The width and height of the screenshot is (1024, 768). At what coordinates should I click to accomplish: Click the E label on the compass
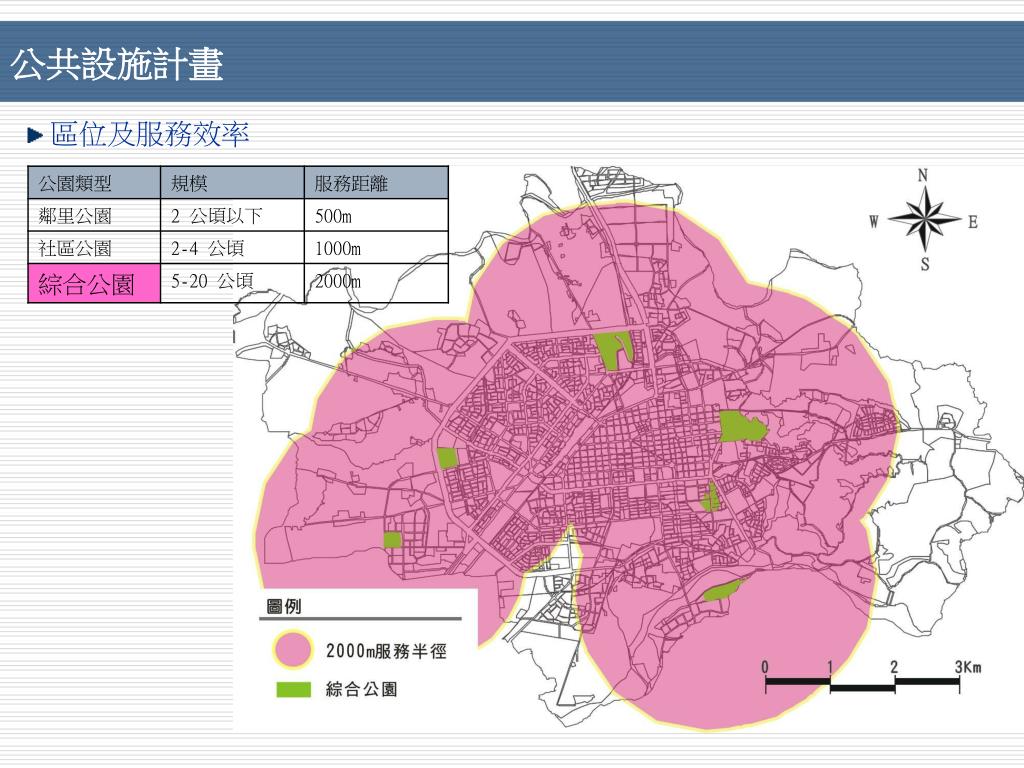[x=972, y=222]
